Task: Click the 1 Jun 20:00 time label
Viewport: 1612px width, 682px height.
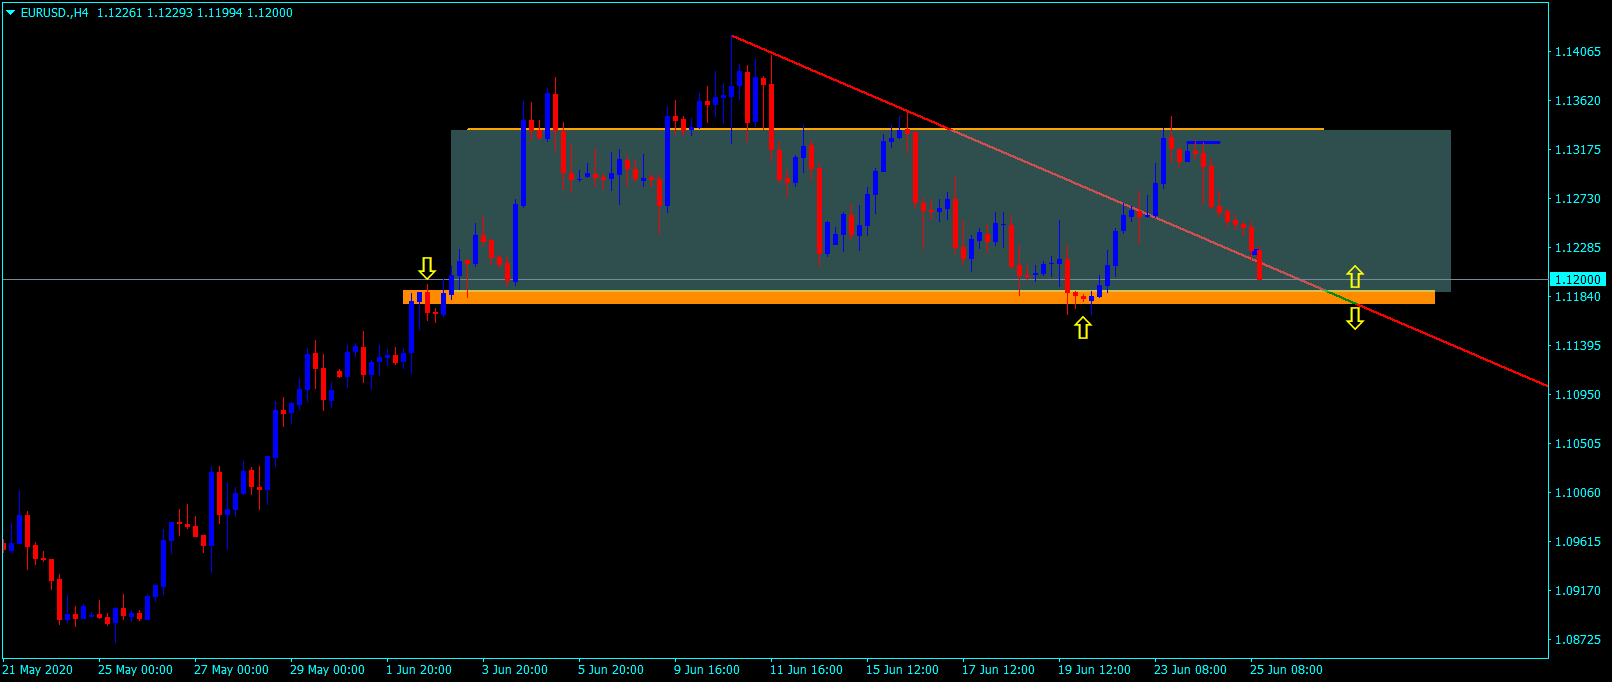Action: 419,670
